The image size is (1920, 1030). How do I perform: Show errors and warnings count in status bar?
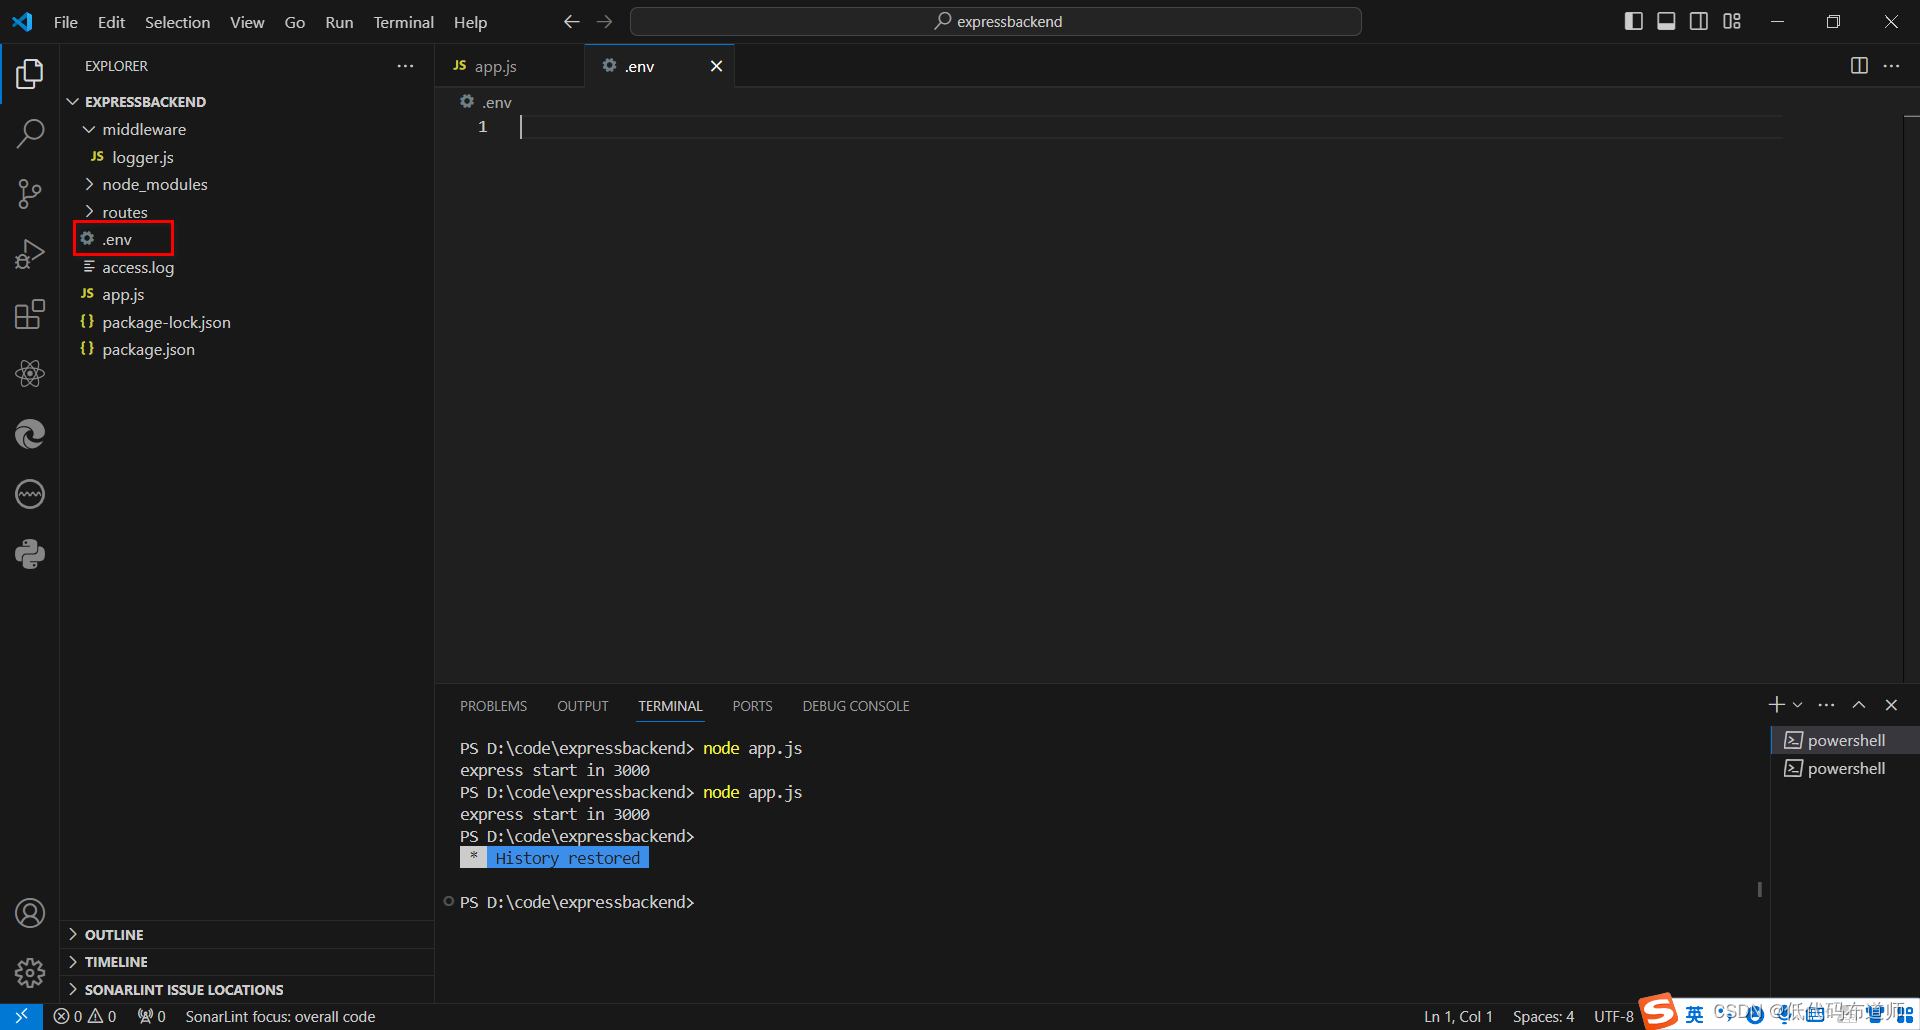pyautogui.click(x=85, y=1016)
